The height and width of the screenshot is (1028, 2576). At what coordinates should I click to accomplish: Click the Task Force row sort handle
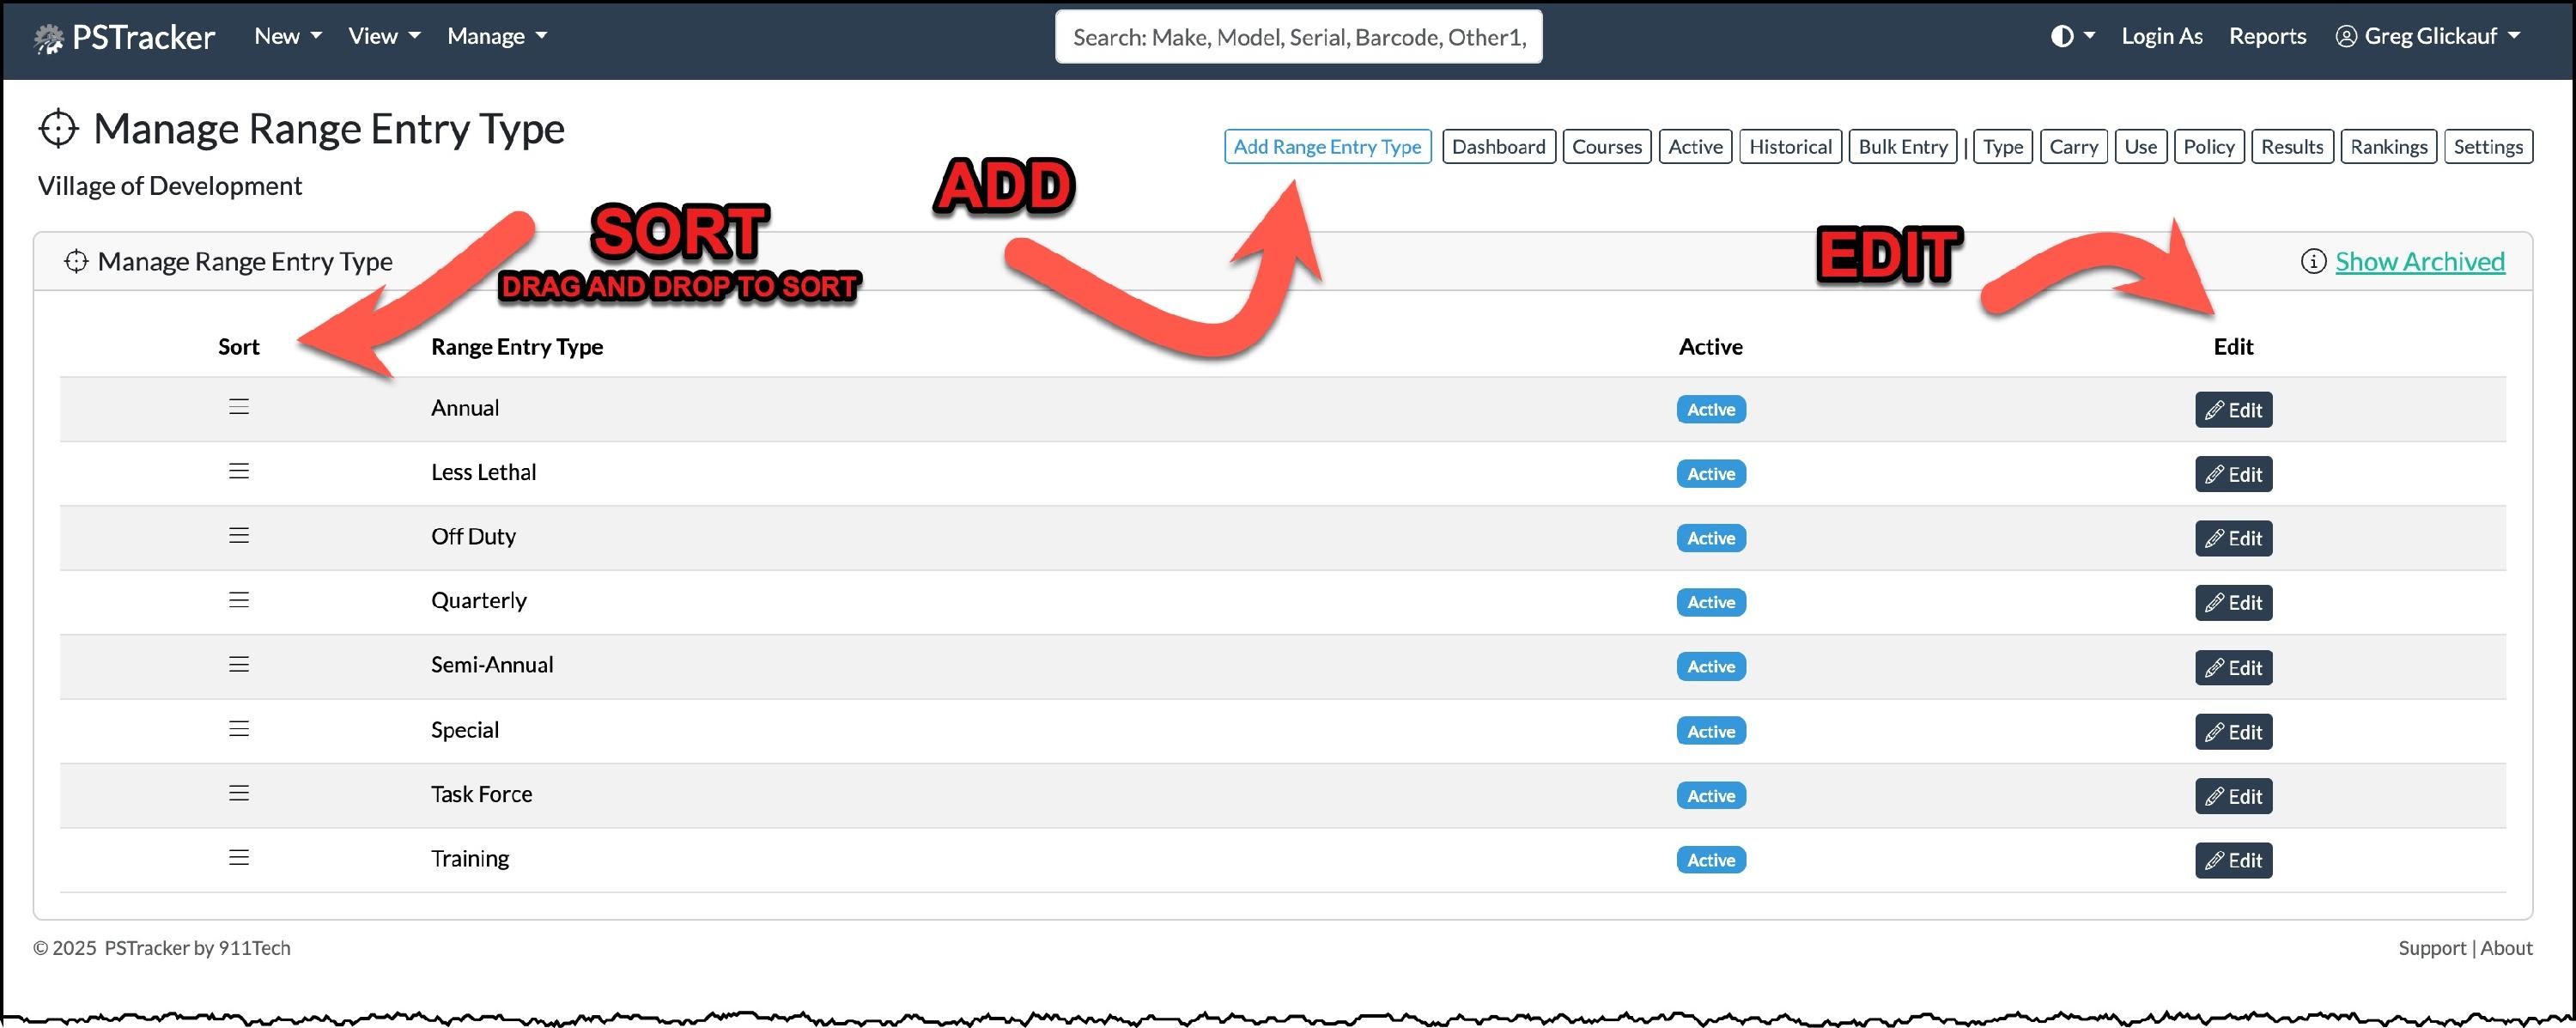238,793
